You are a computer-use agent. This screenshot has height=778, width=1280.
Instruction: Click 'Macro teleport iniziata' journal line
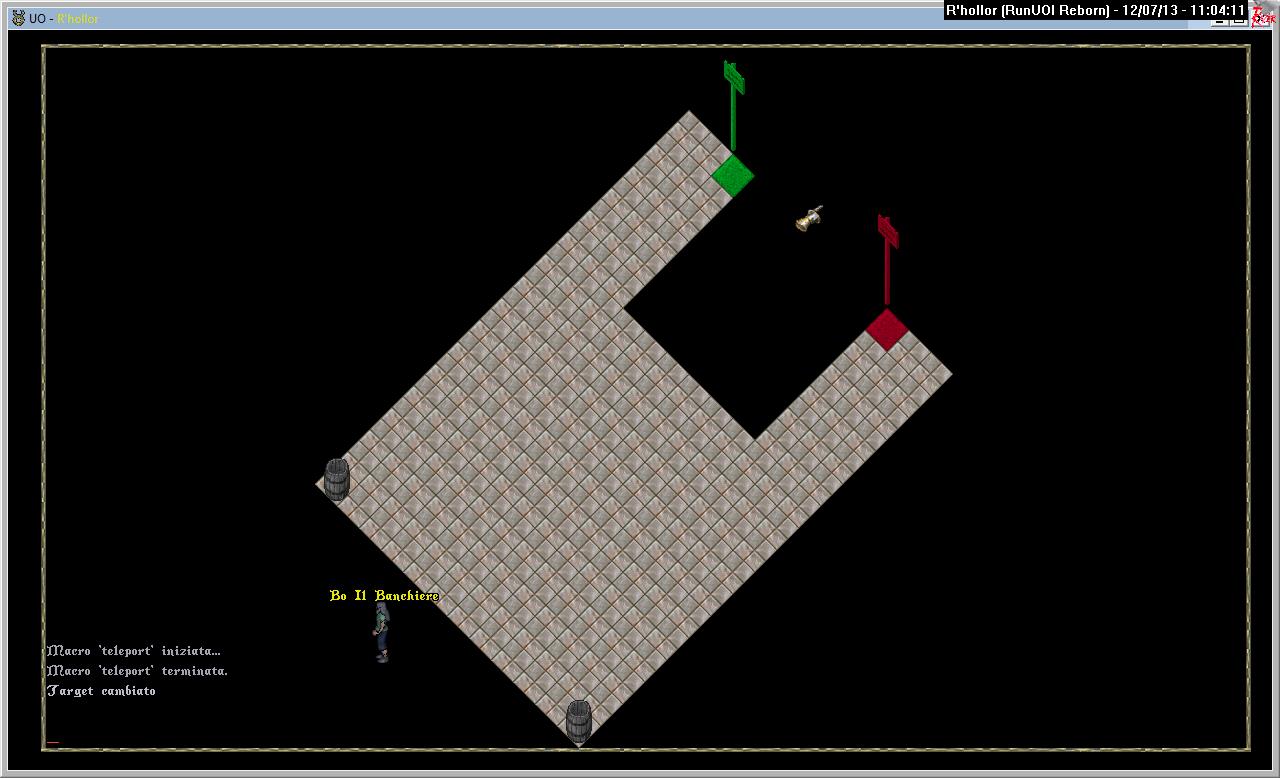[x=134, y=651]
